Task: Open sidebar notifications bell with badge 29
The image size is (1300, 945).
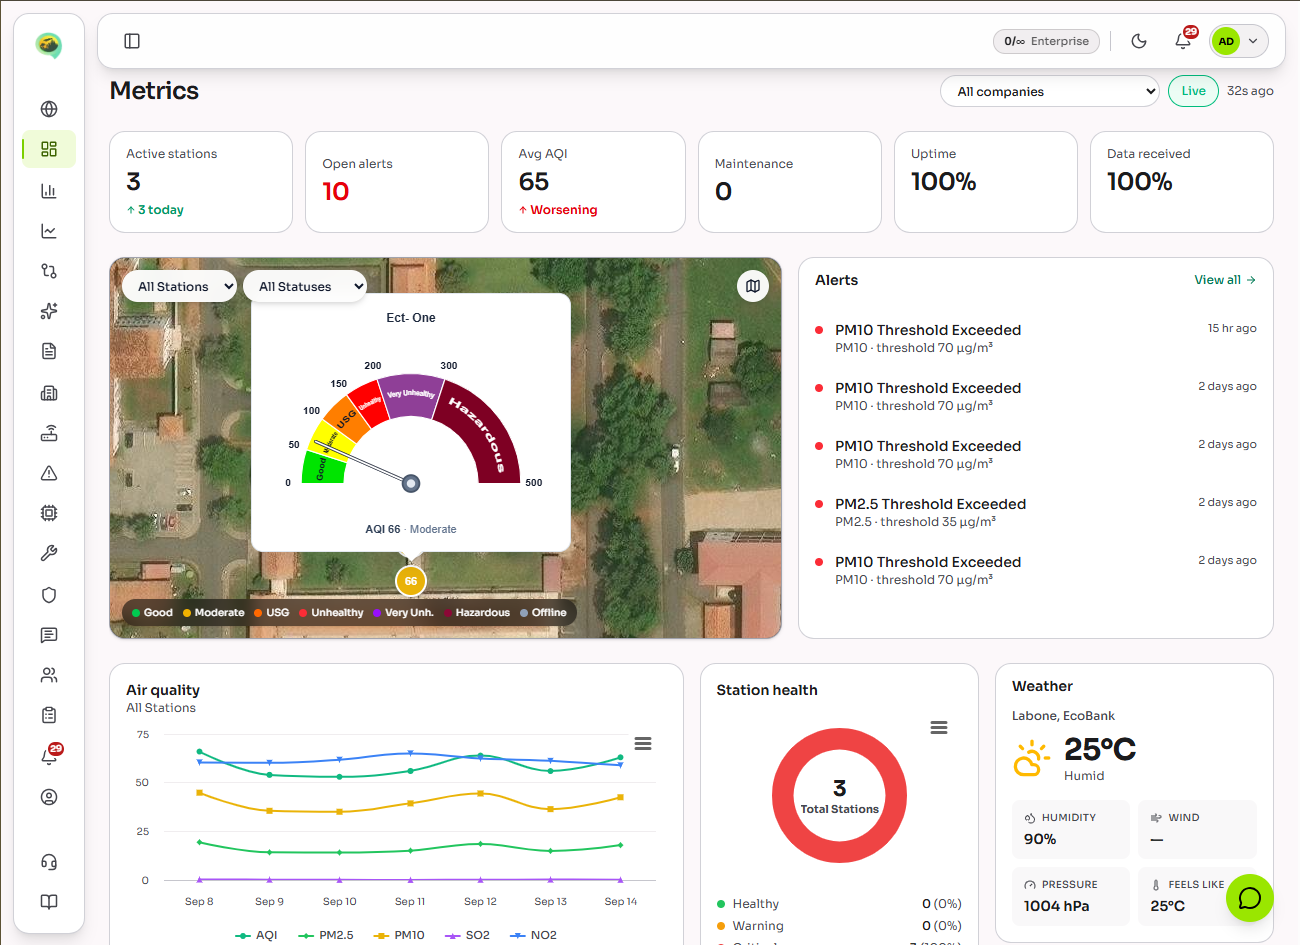Action: 49,757
